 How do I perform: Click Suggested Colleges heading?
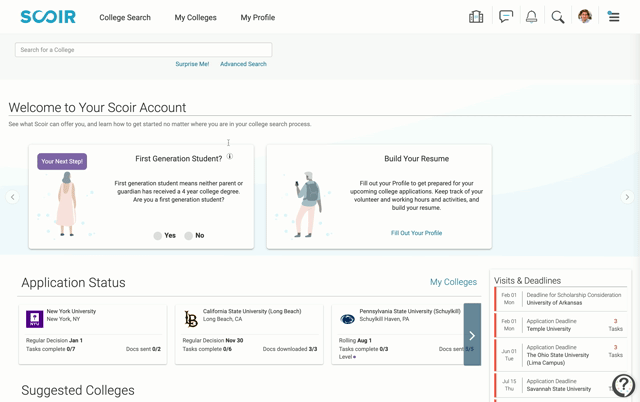(x=78, y=390)
